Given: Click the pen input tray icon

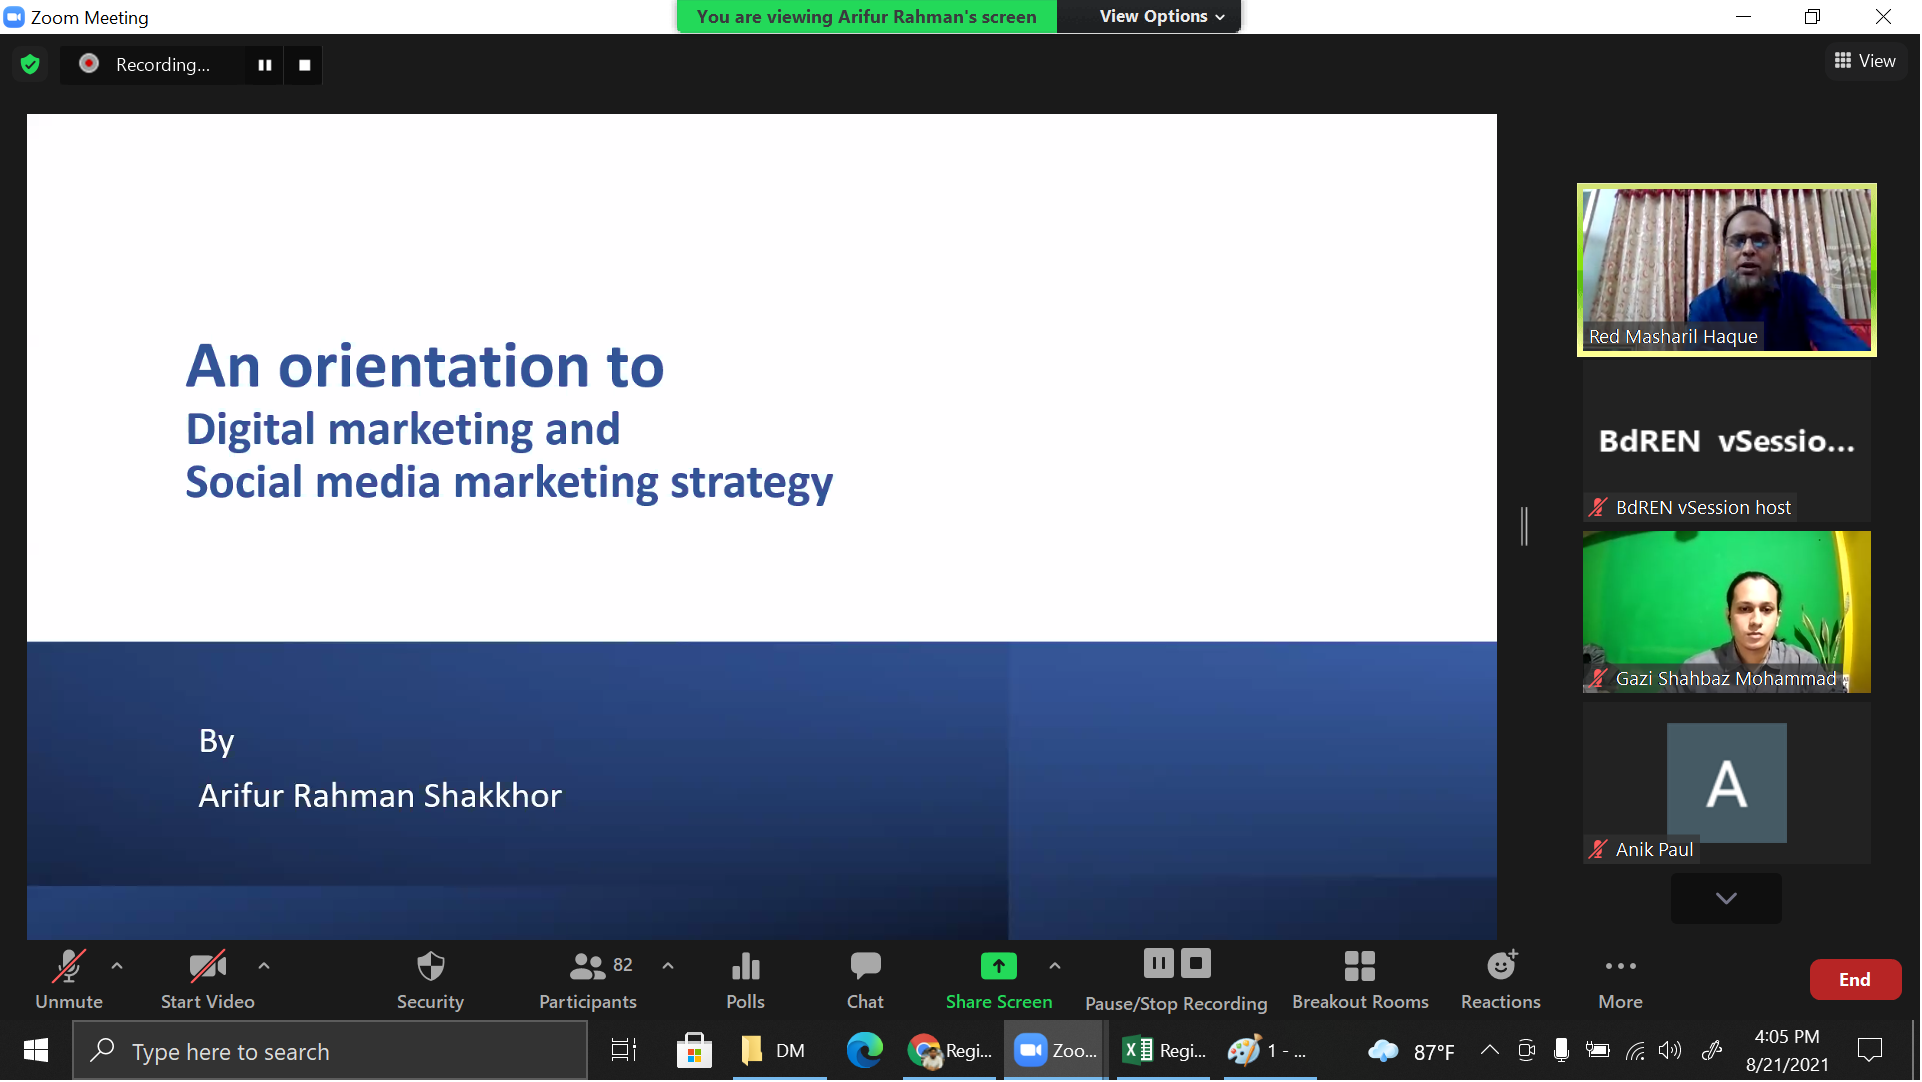Looking at the screenshot, I should point(1713,1051).
